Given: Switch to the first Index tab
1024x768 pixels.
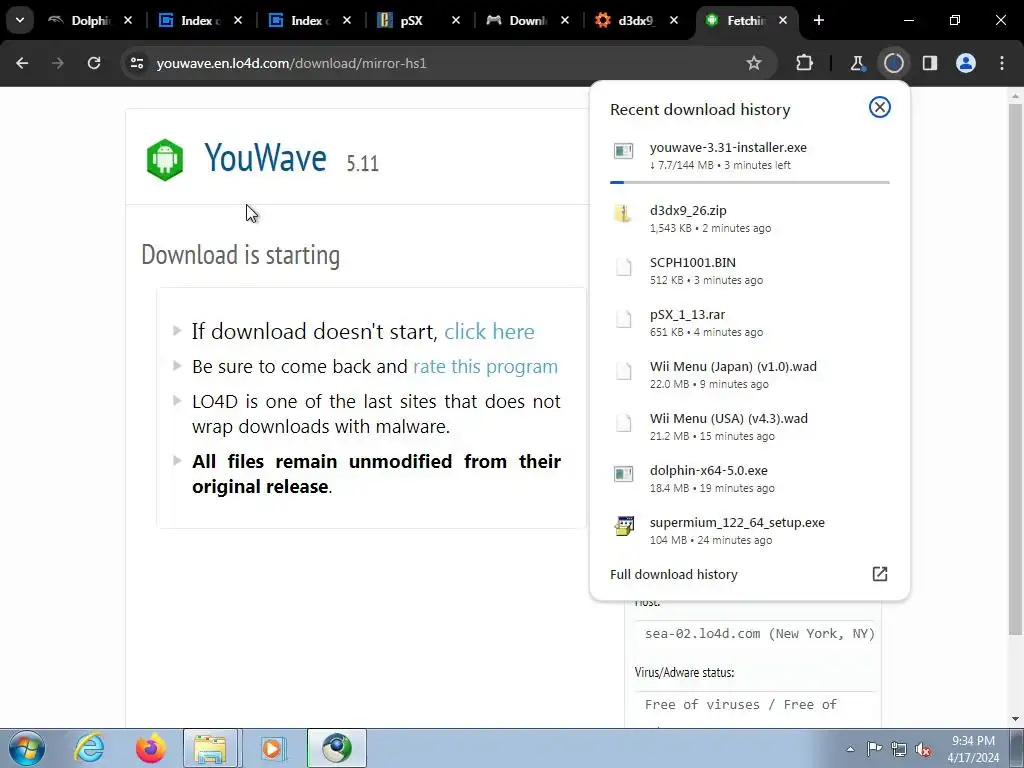Looking at the screenshot, I should pyautogui.click(x=200, y=20).
